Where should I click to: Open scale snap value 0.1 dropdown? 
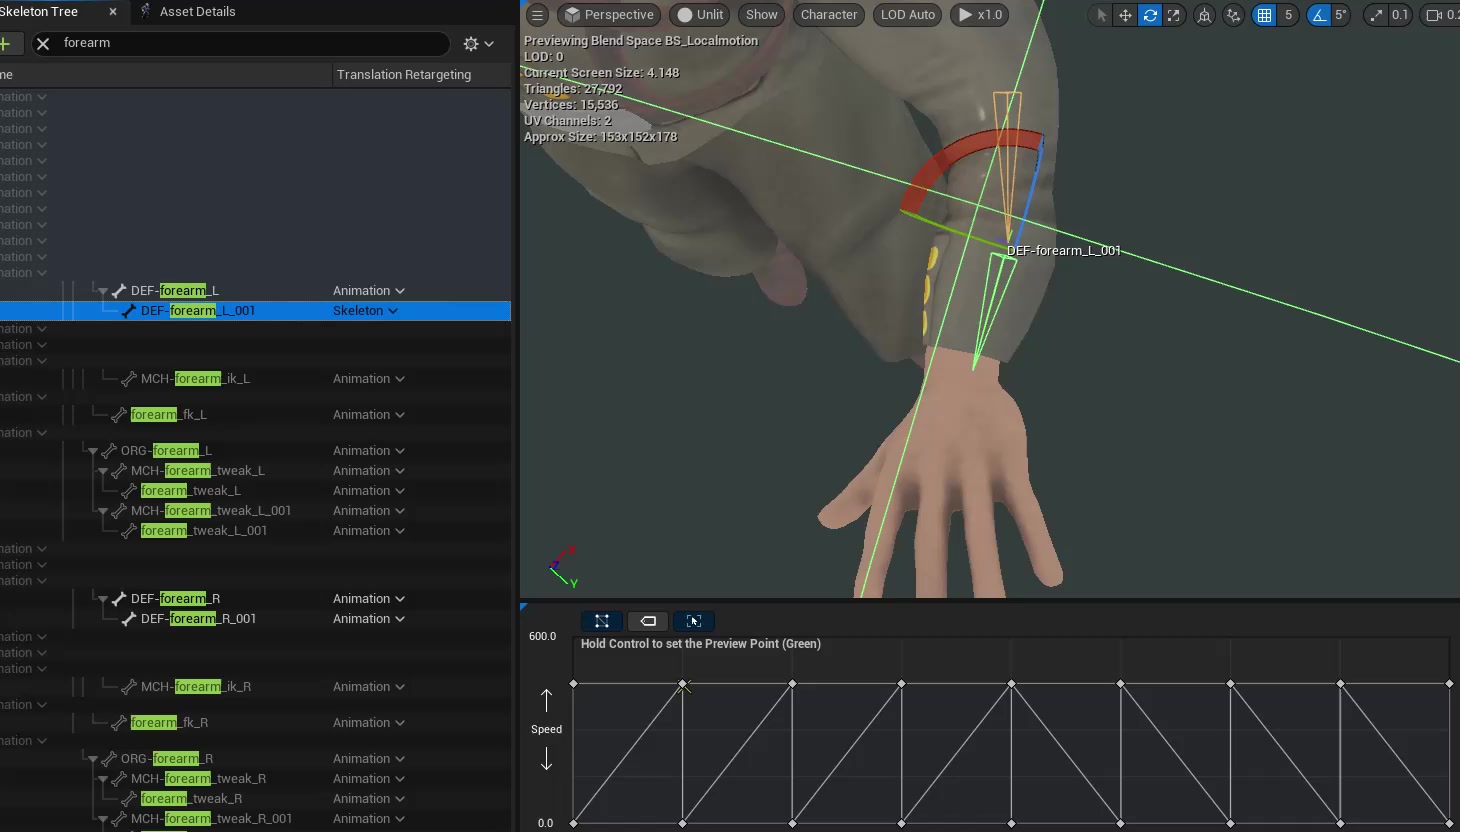pyautogui.click(x=1400, y=15)
